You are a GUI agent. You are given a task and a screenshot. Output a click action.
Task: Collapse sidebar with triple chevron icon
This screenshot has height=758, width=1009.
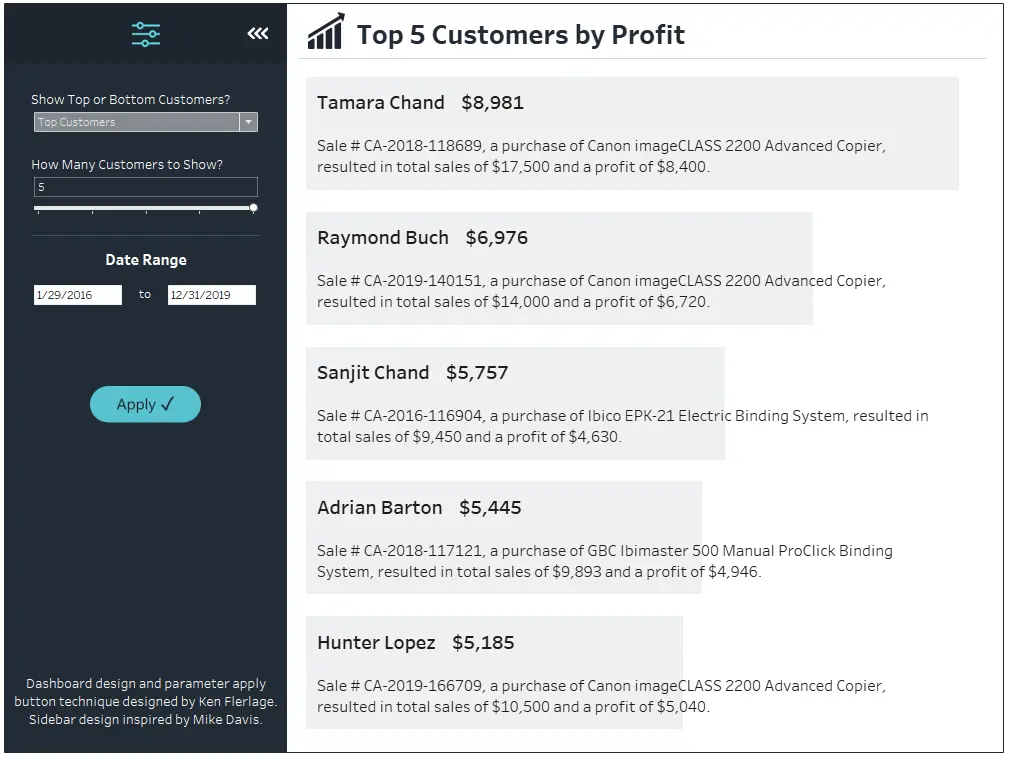[x=258, y=33]
